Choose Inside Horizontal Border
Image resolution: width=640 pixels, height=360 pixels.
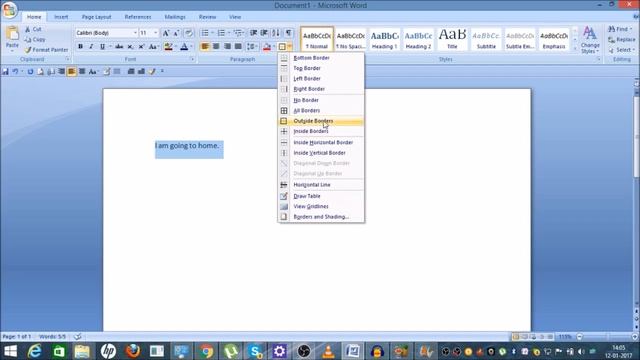click(321, 142)
